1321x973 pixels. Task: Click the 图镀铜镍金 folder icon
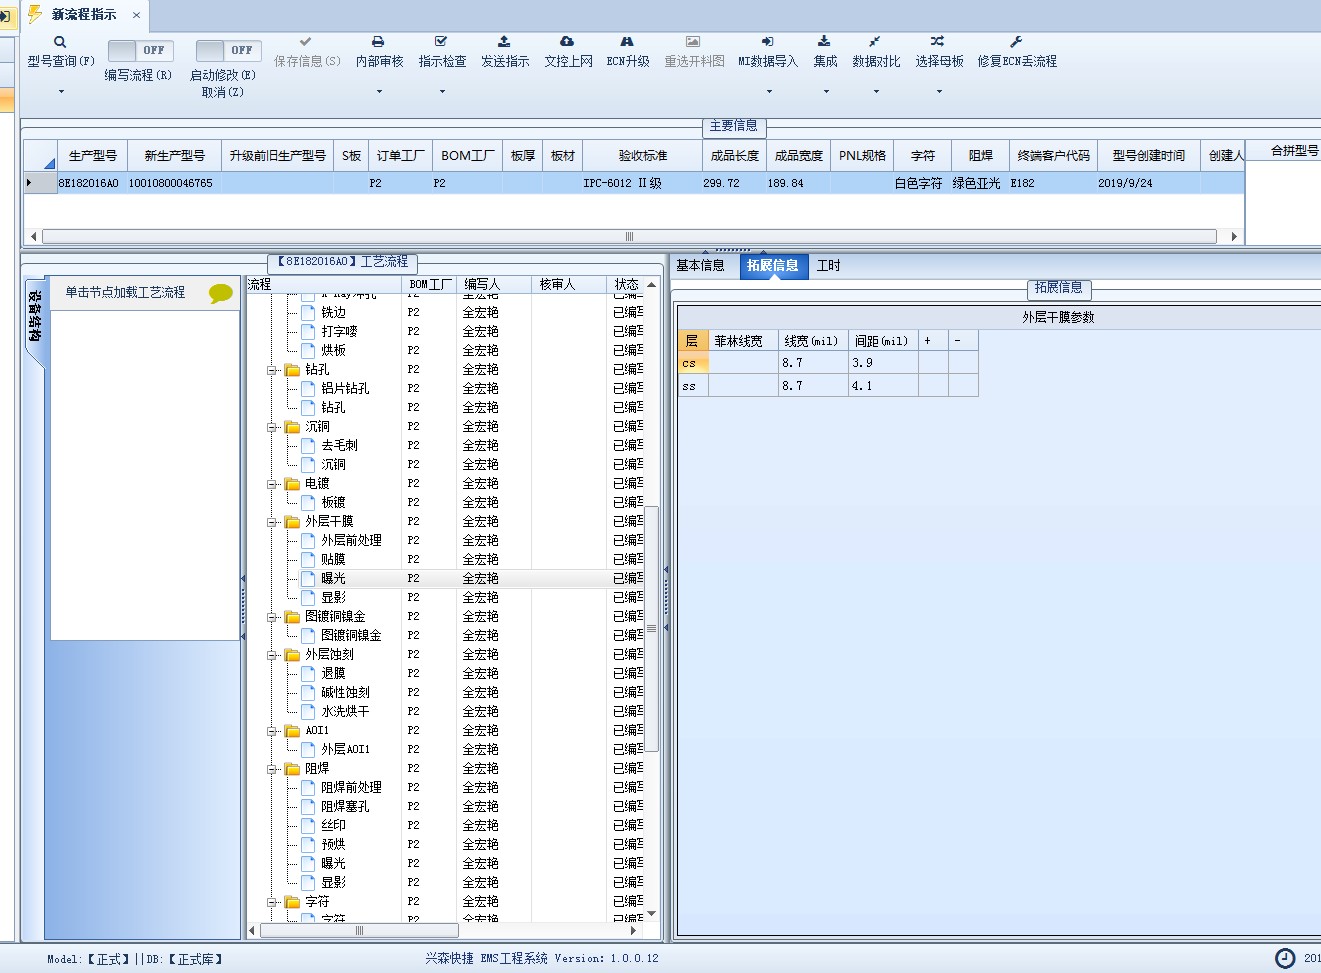point(292,617)
